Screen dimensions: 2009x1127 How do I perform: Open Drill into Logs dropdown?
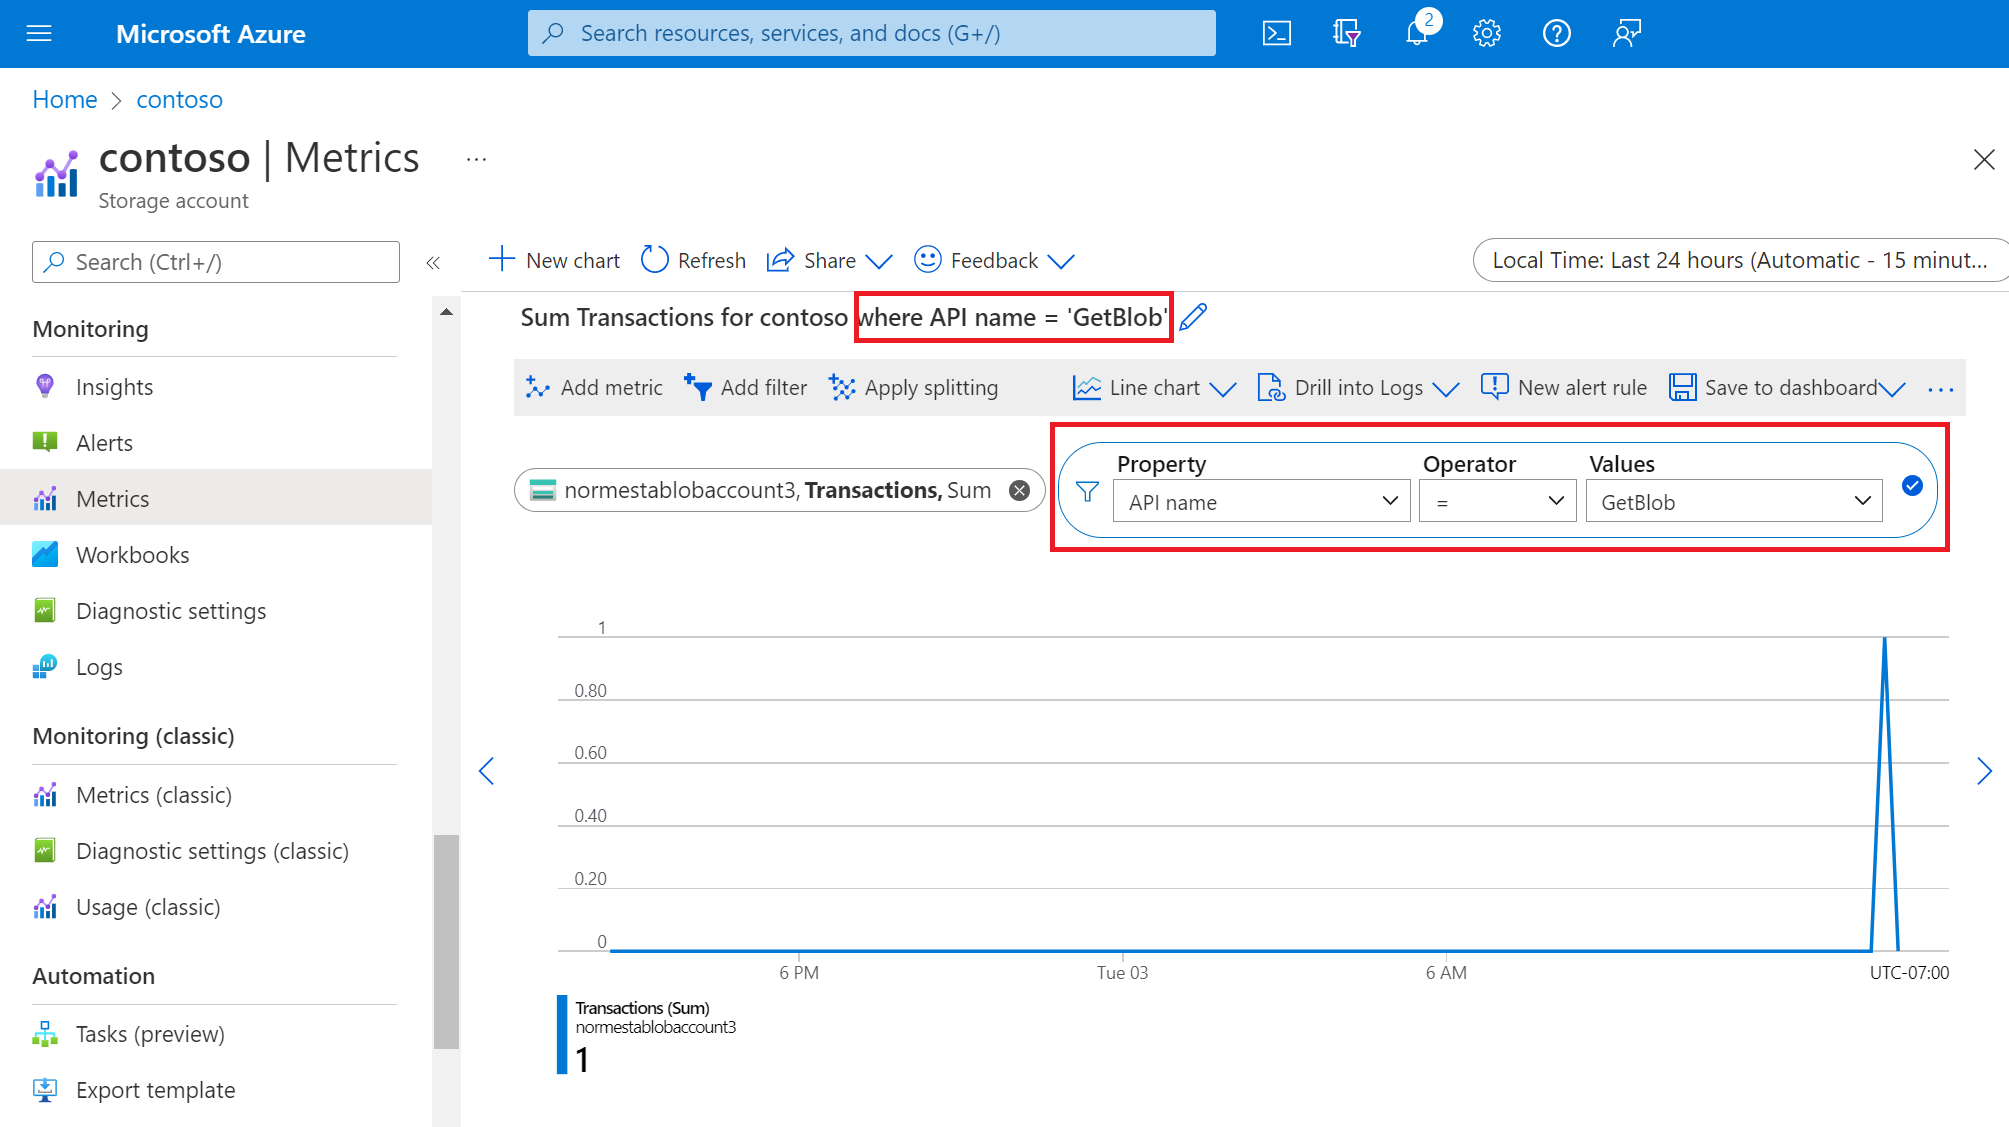click(1358, 388)
